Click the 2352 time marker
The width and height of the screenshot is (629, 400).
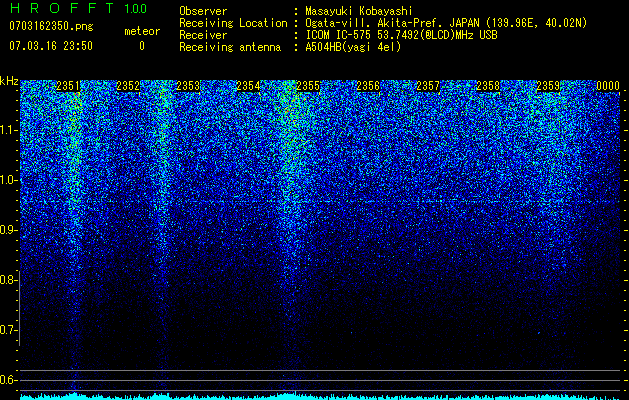pos(128,86)
